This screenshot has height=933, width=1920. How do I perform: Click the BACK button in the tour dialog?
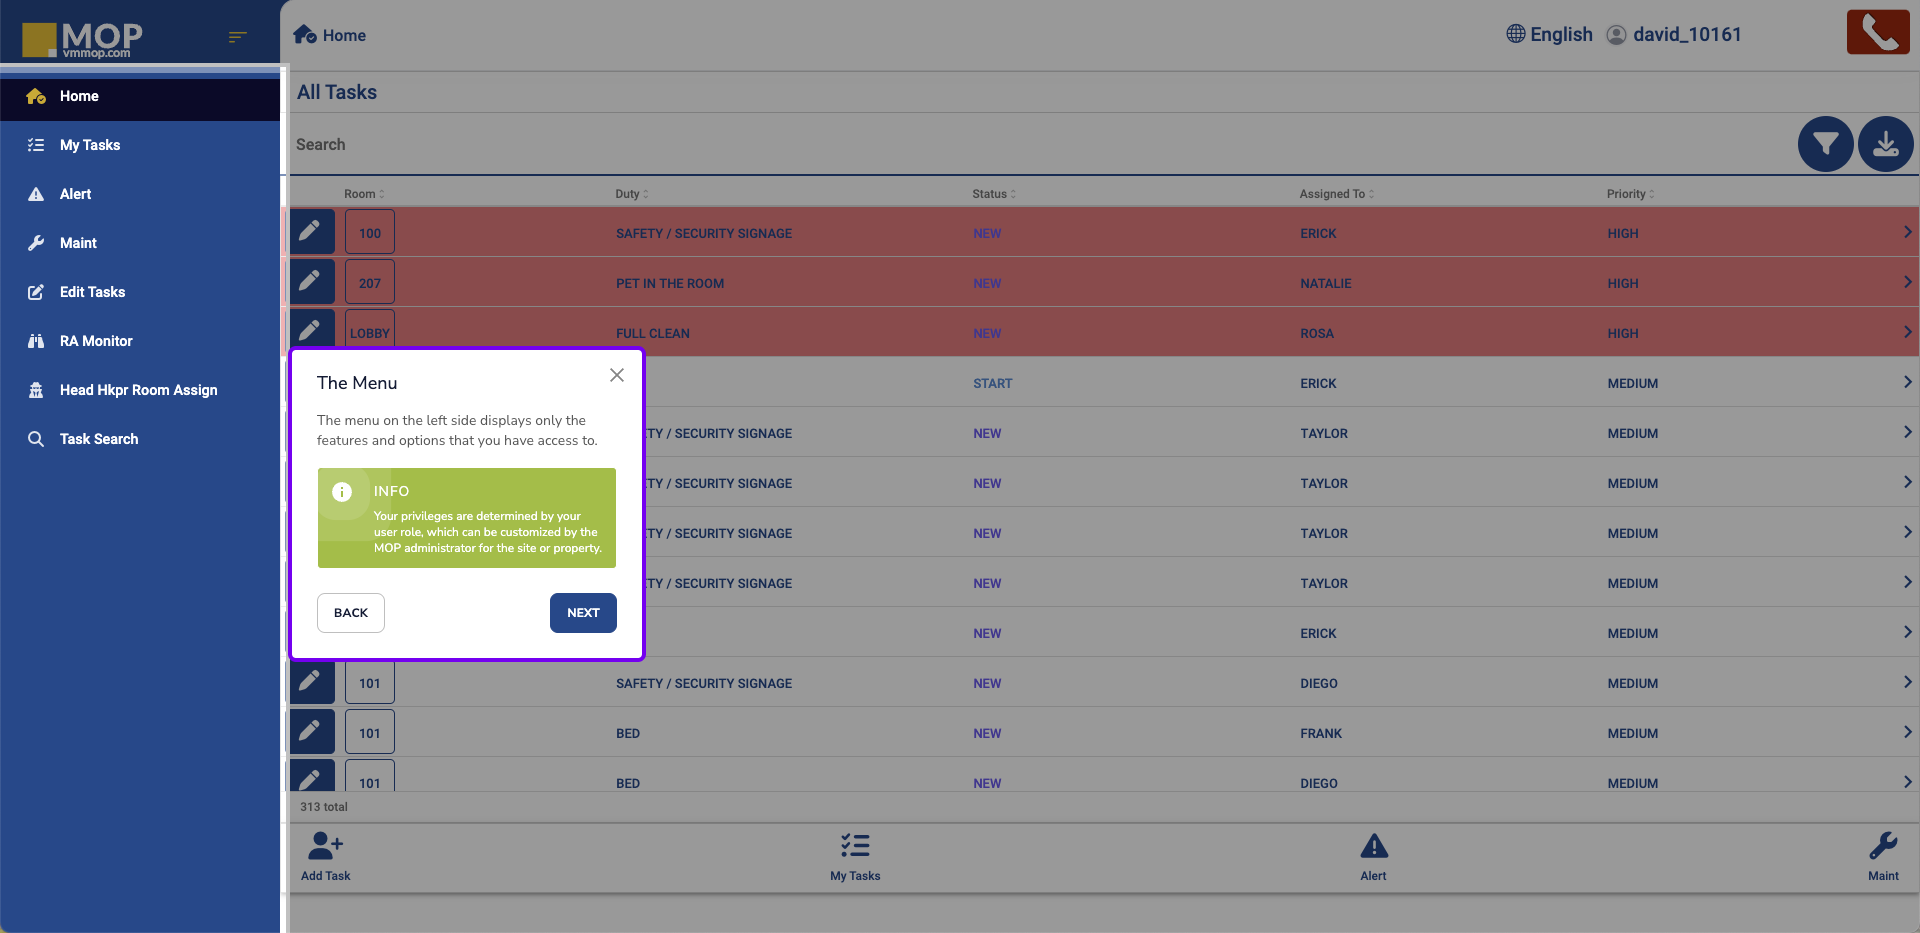(x=351, y=613)
